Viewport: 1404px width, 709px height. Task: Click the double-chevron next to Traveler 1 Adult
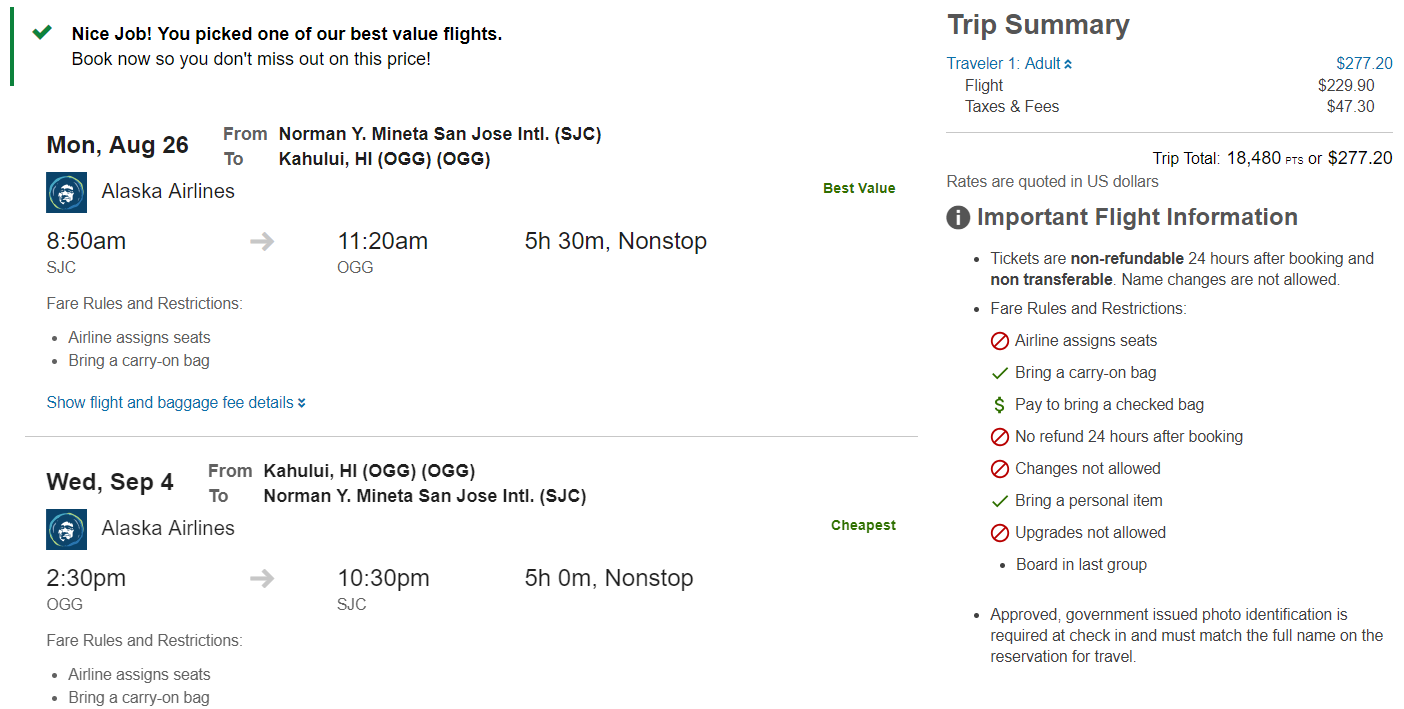(x=1068, y=64)
